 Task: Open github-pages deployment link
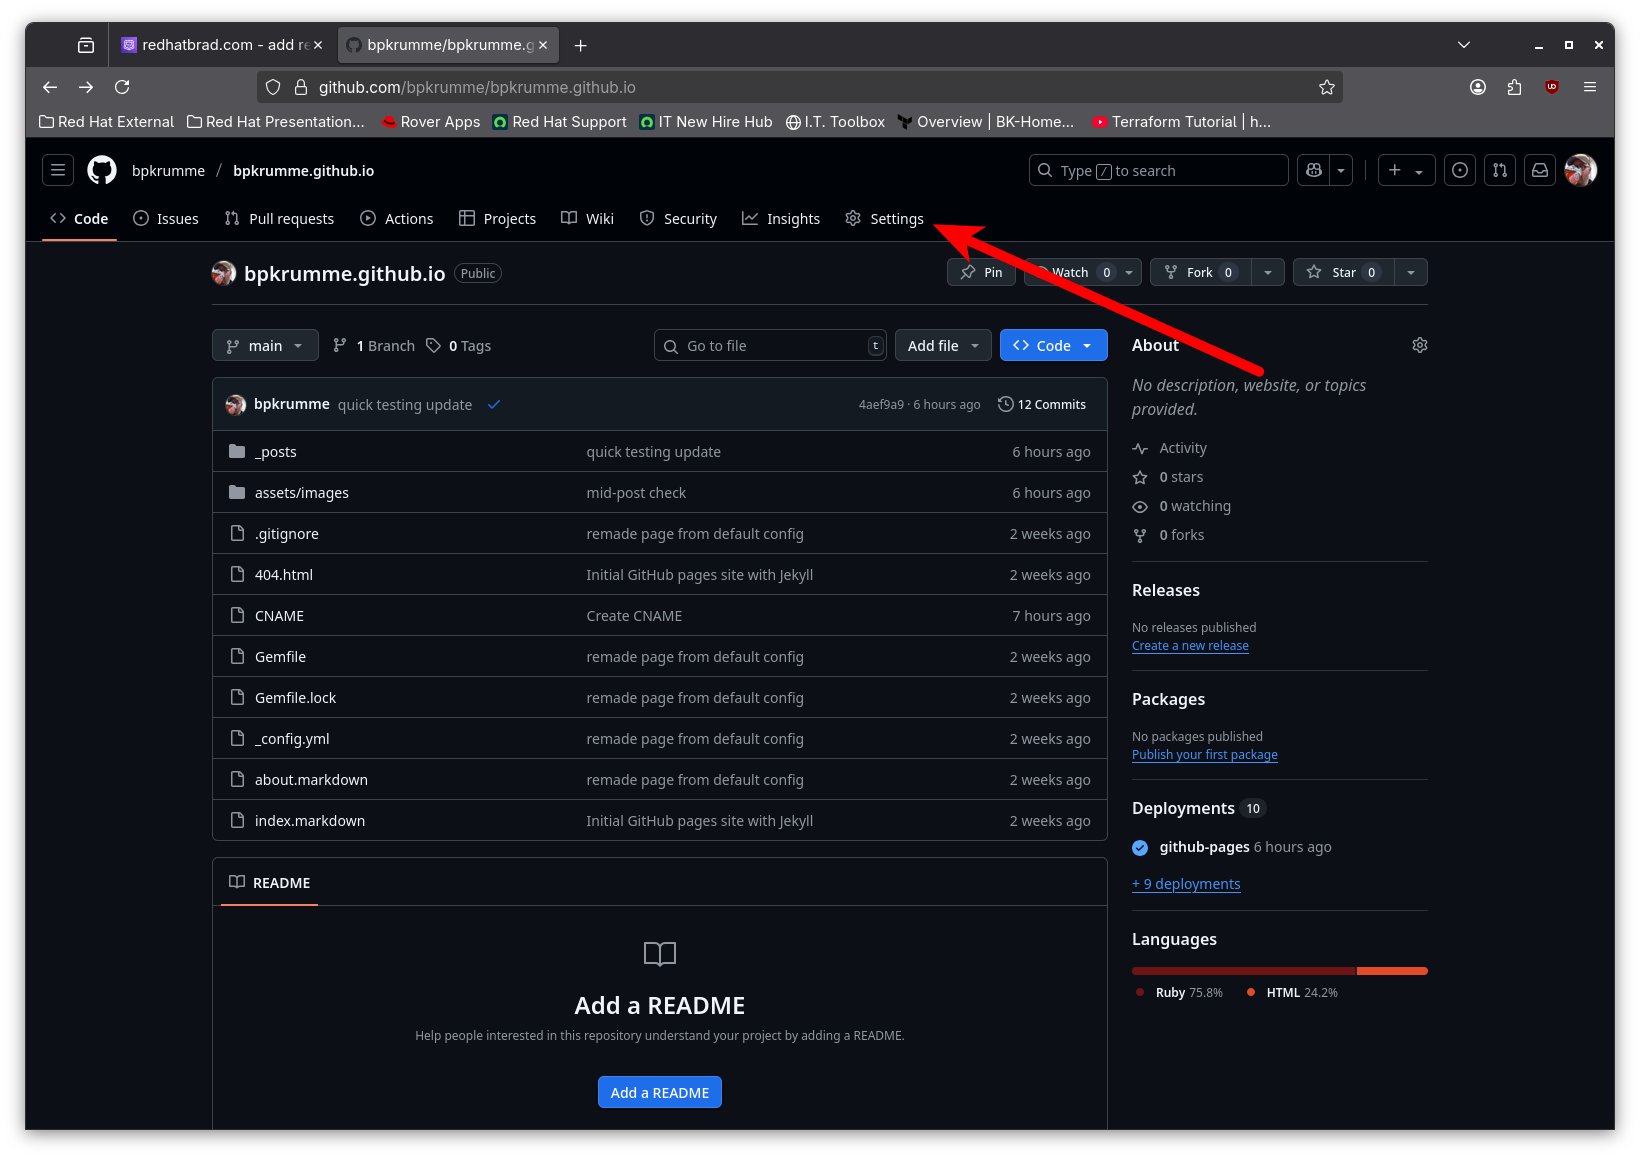(1204, 847)
